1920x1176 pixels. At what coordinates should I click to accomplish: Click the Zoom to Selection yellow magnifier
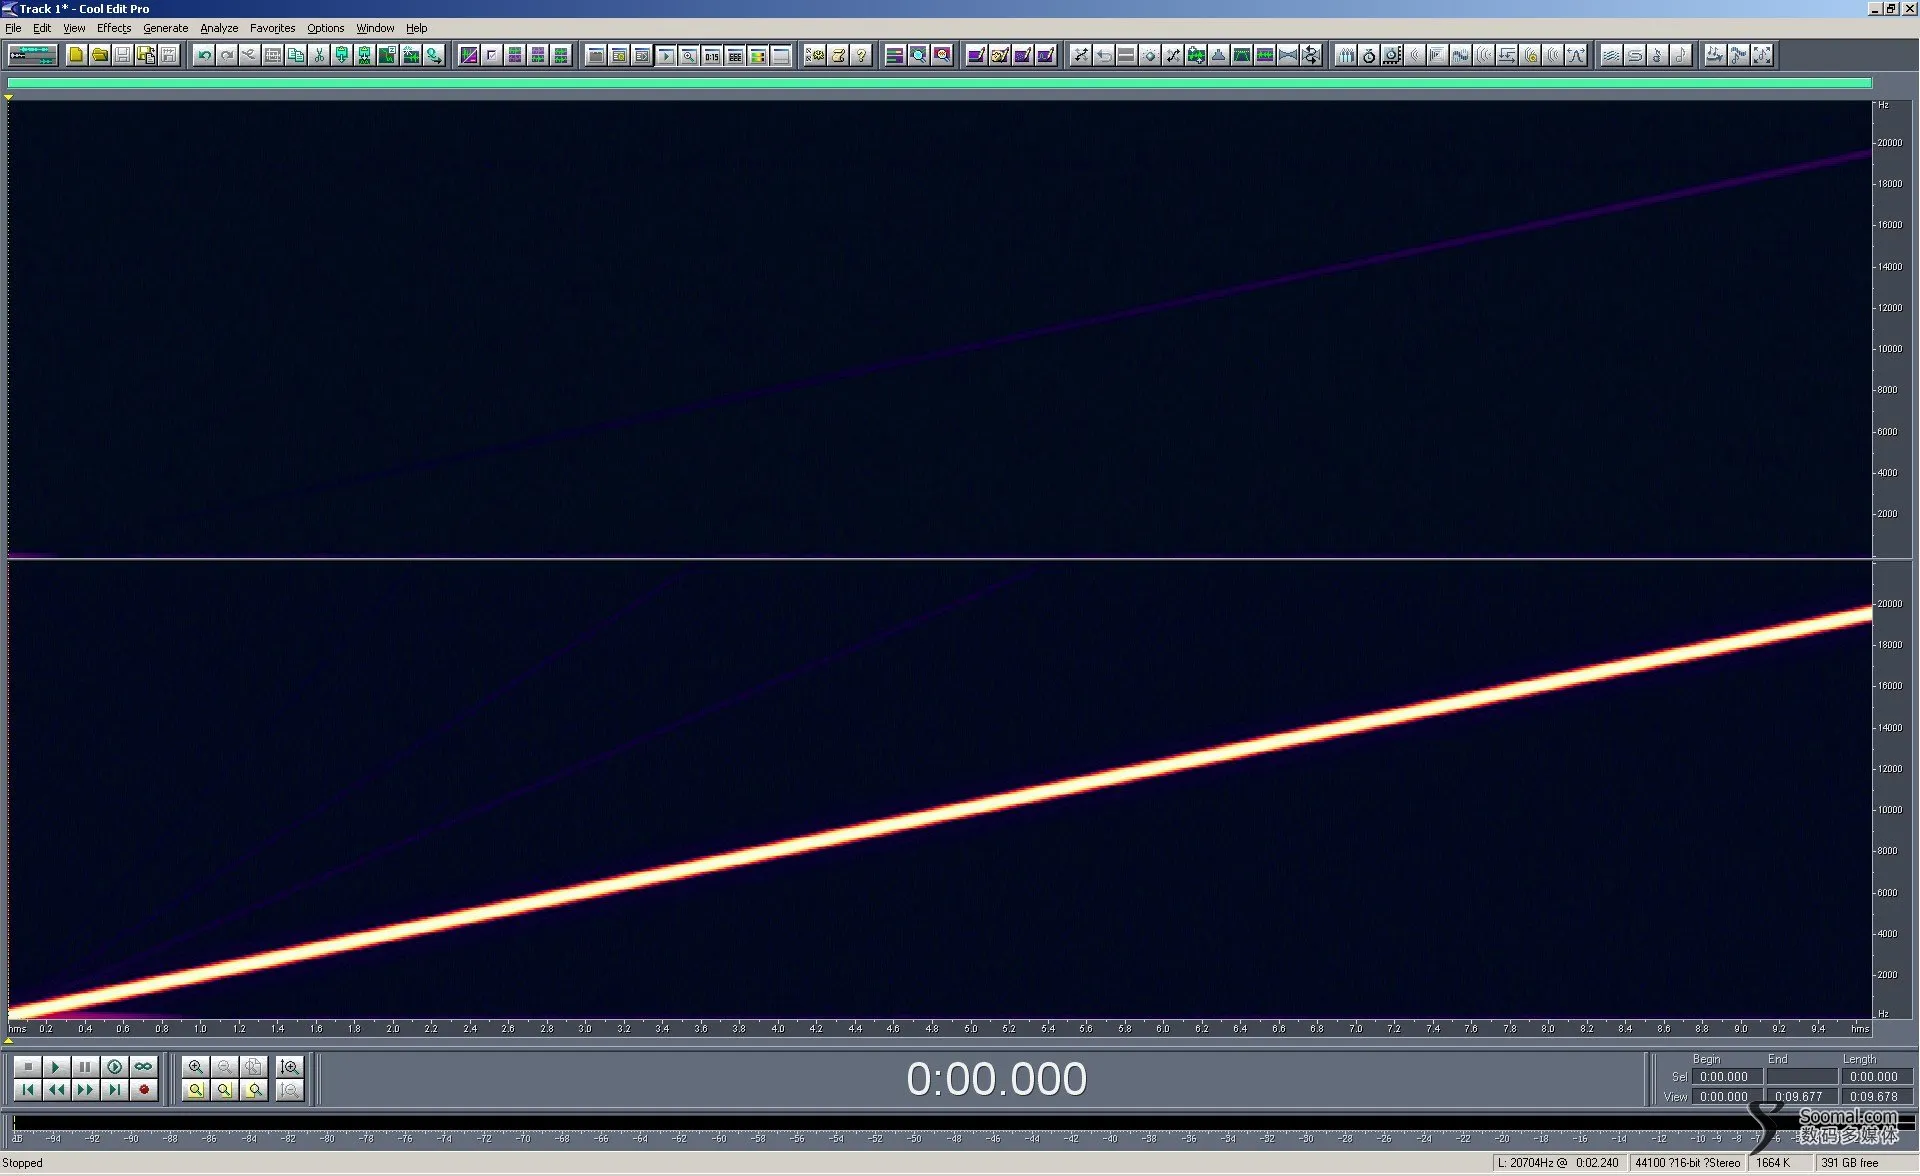tap(195, 1090)
